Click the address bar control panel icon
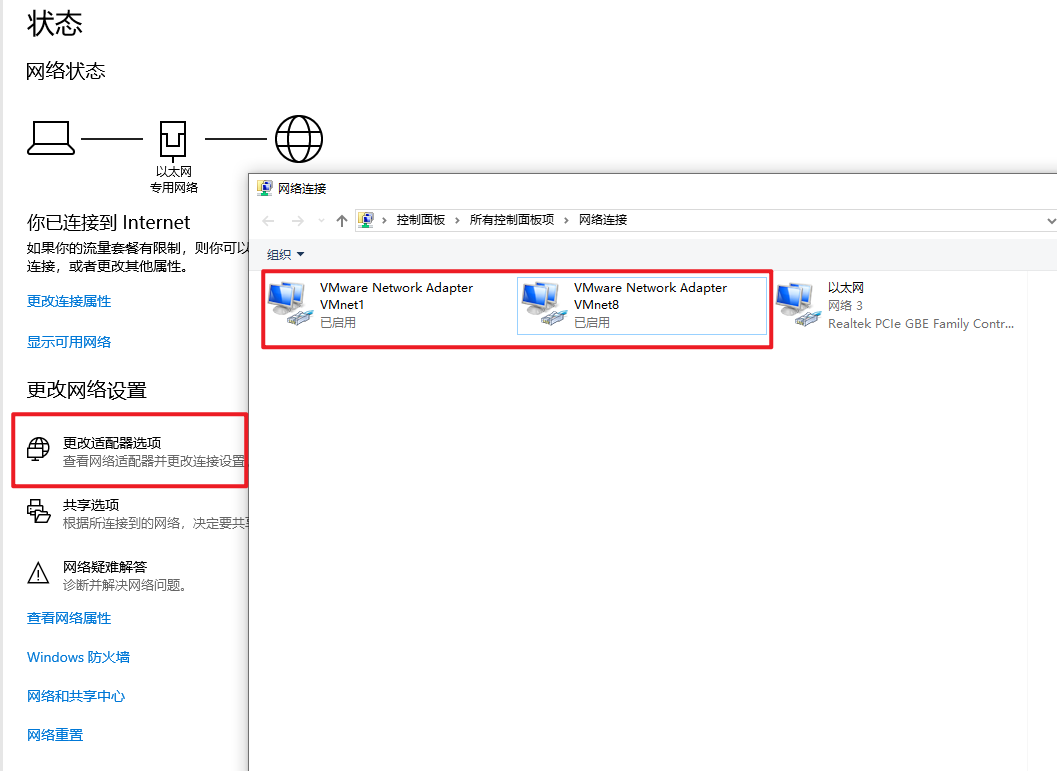Viewport: 1057px width, 771px height. pos(366,220)
